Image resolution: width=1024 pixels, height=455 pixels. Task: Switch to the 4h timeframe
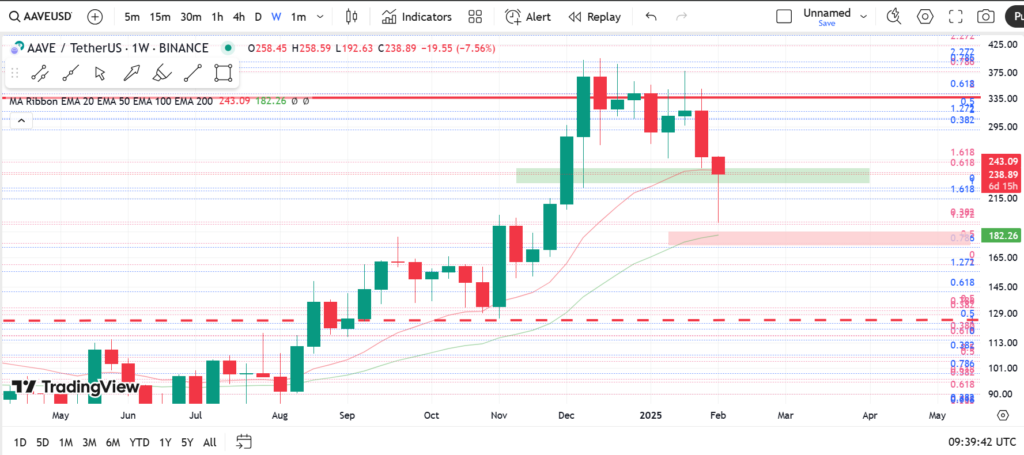tap(238, 17)
